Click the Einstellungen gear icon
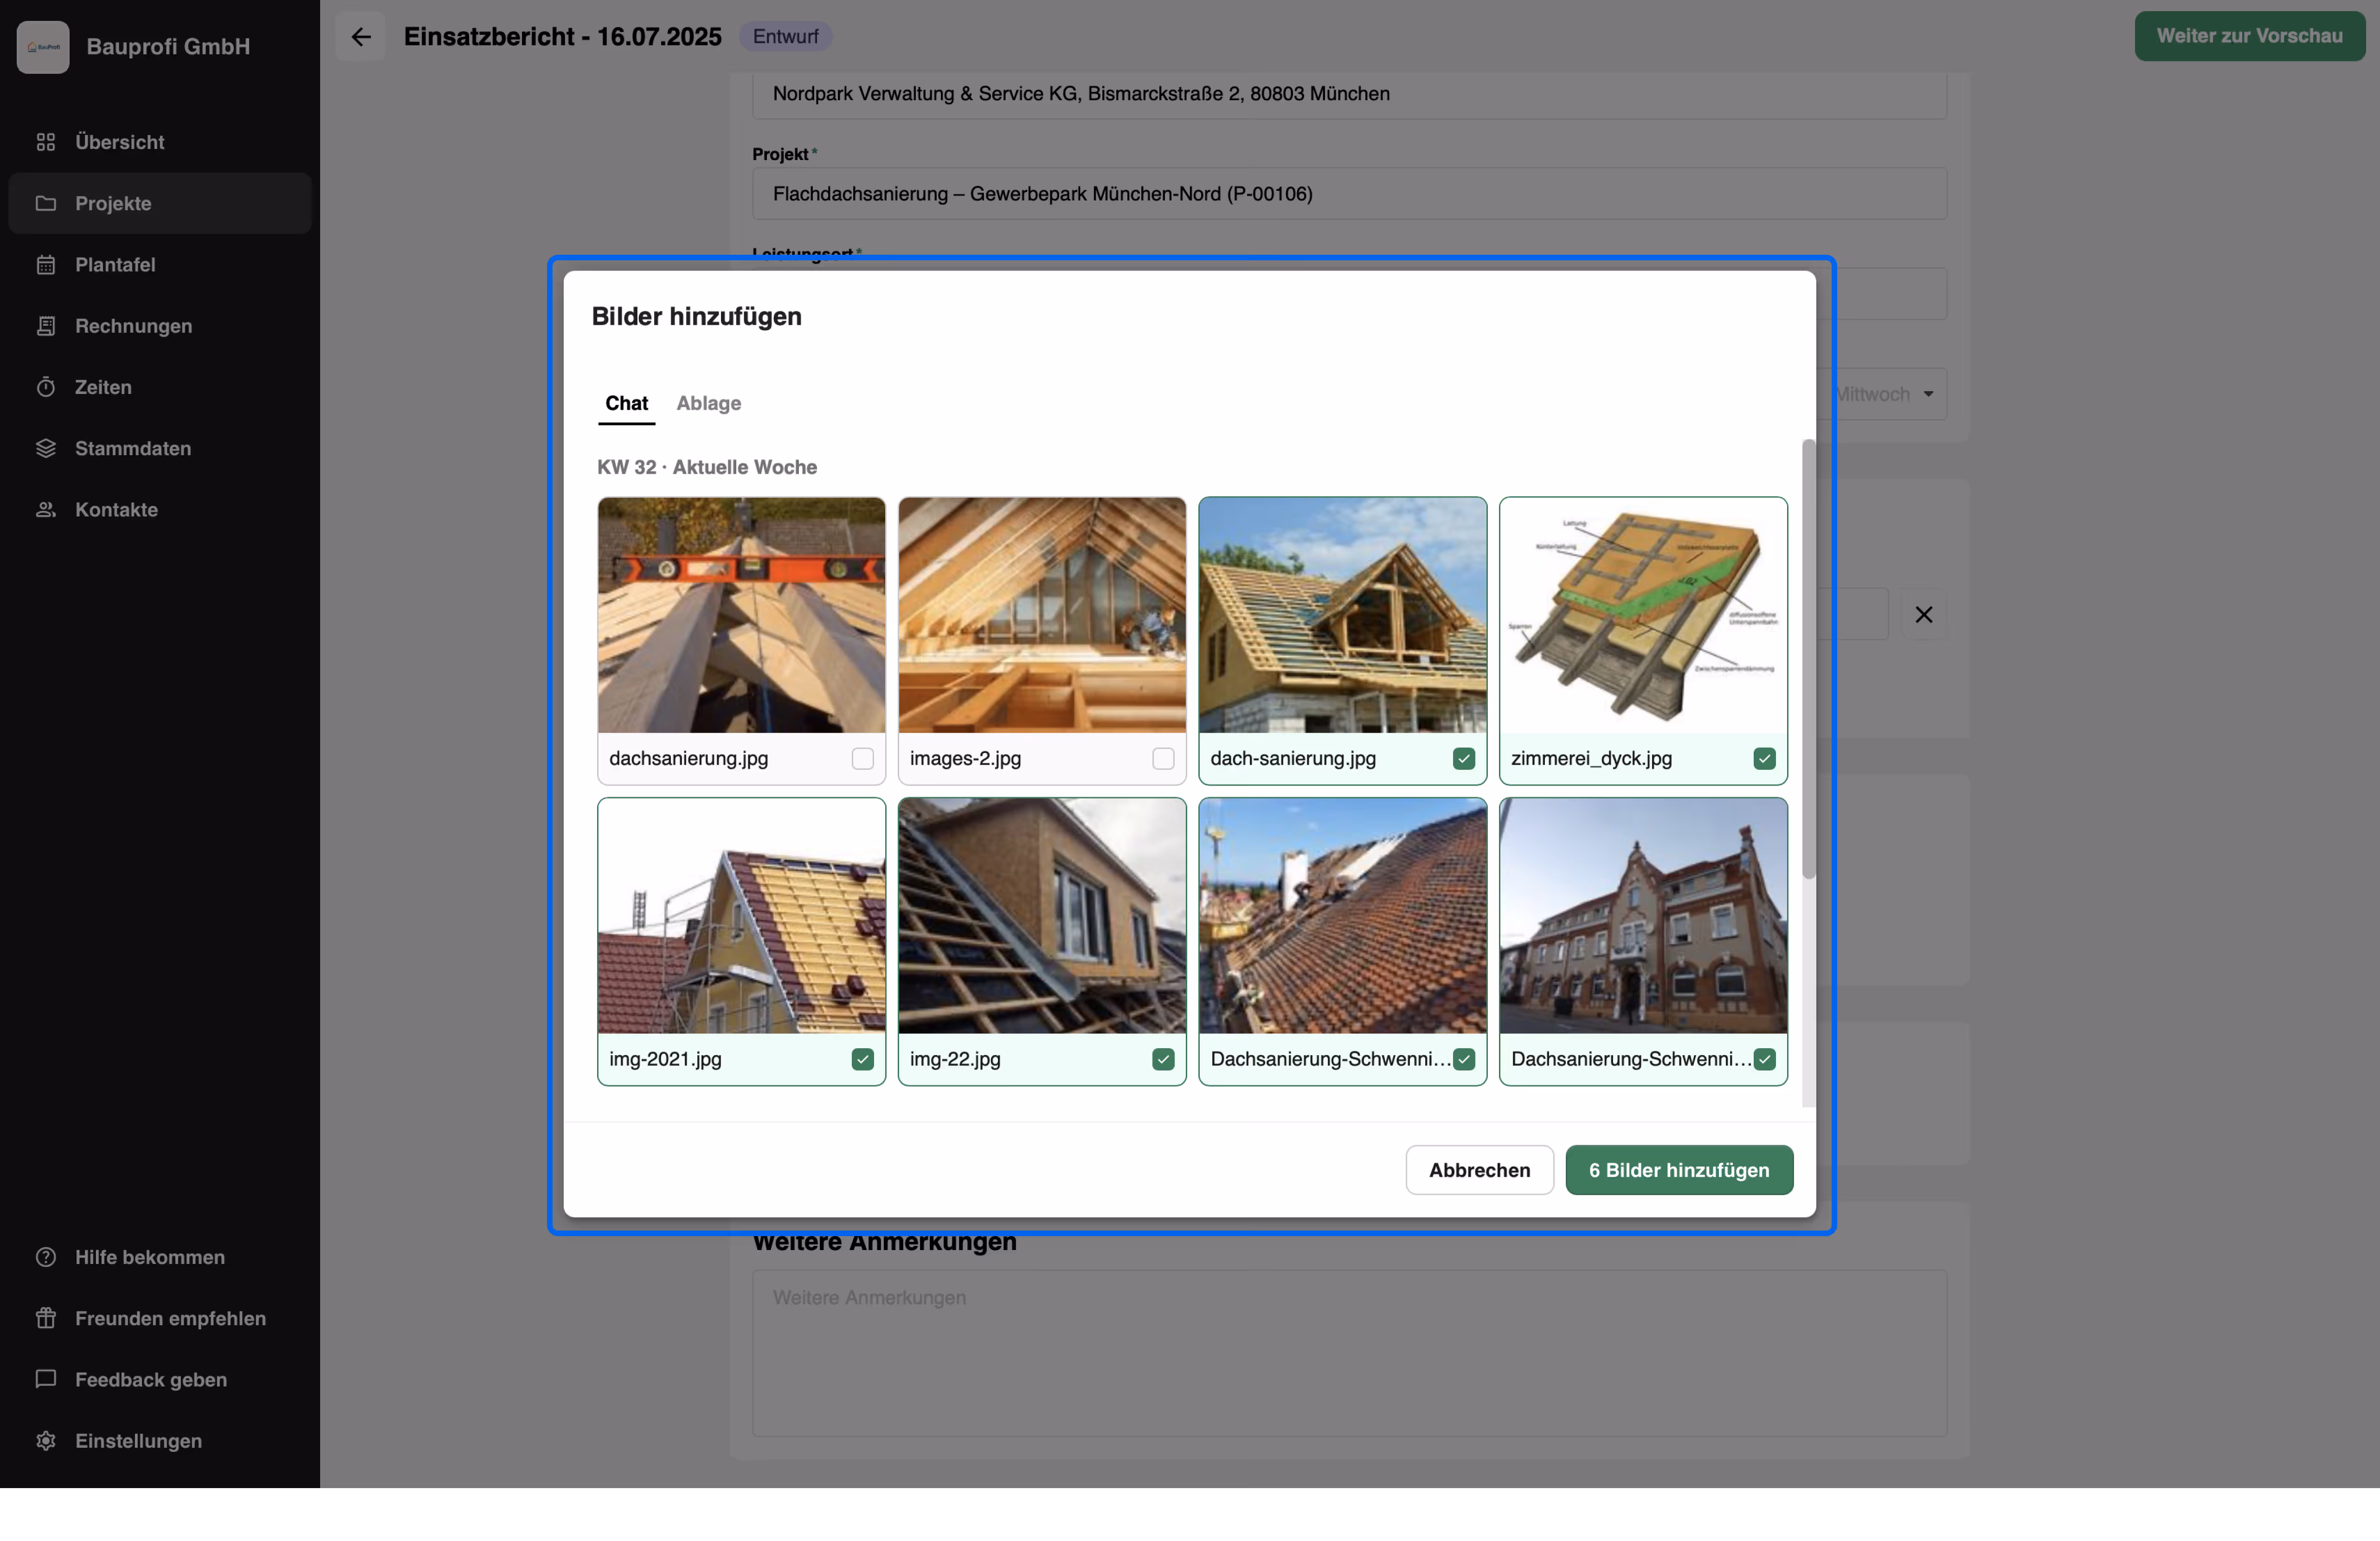The width and height of the screenshot is (2380, 1541). [46, 1441]
